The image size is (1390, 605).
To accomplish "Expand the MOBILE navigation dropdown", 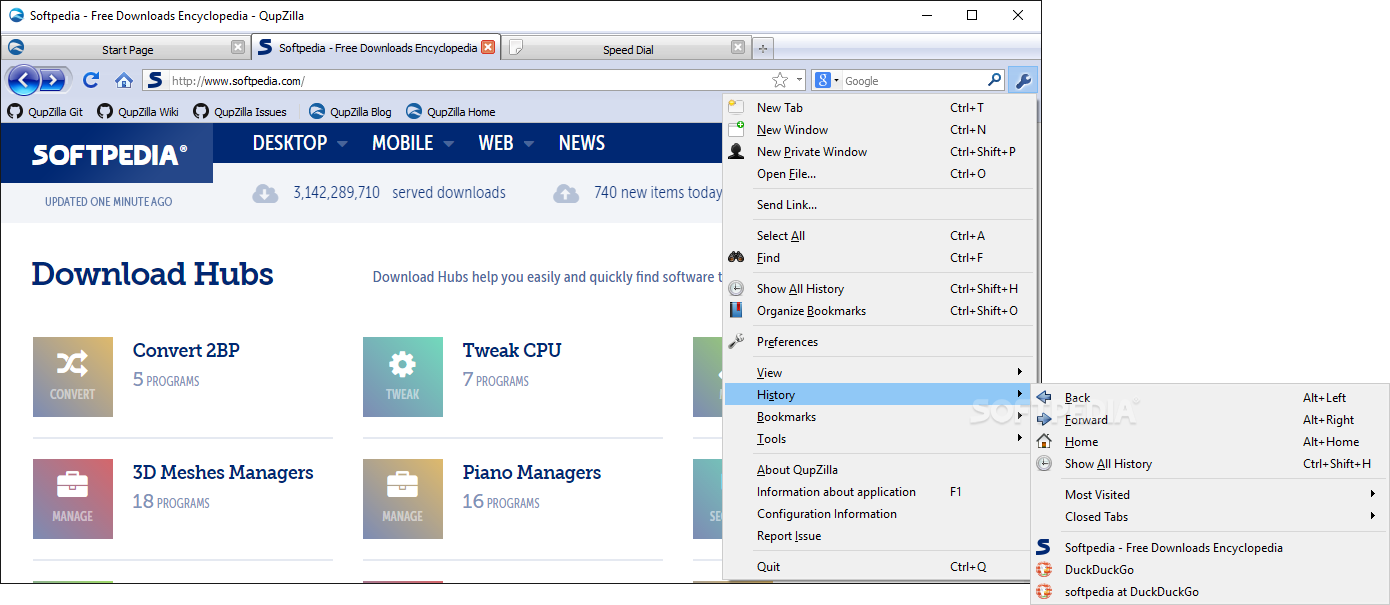I will click(x=448, y=144).
